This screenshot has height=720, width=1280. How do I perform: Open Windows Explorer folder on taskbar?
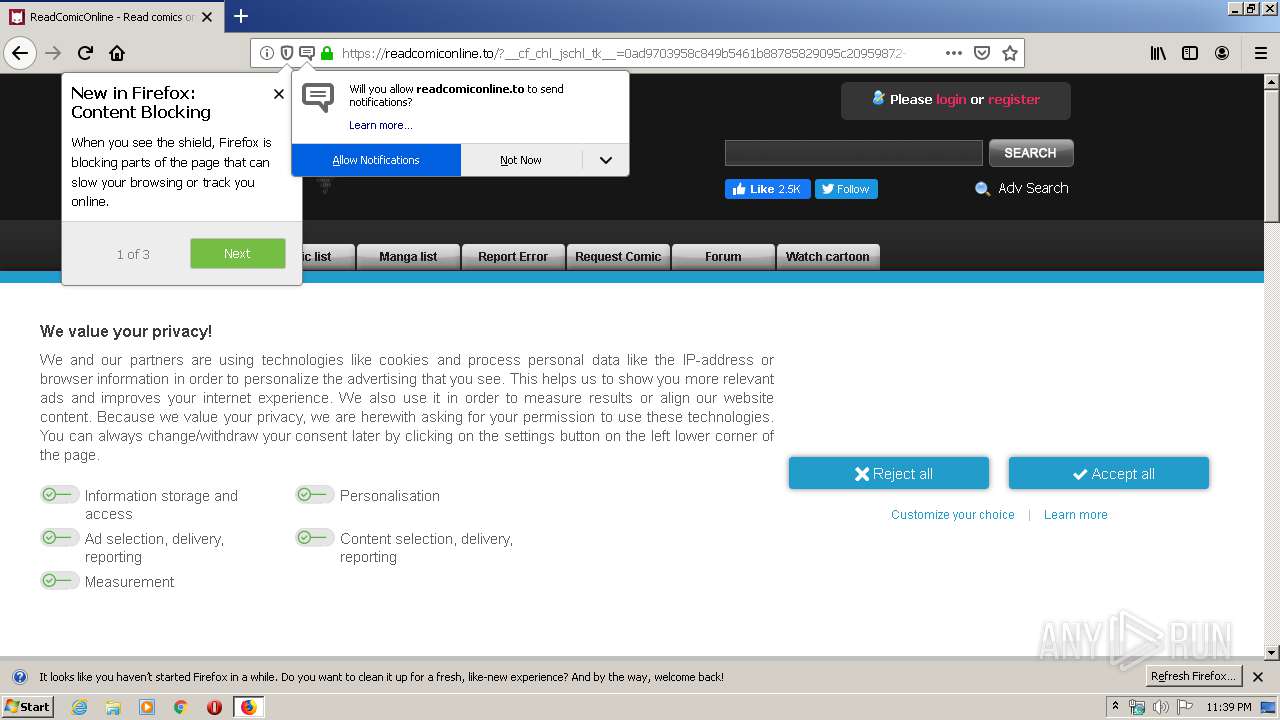(113, 707)
